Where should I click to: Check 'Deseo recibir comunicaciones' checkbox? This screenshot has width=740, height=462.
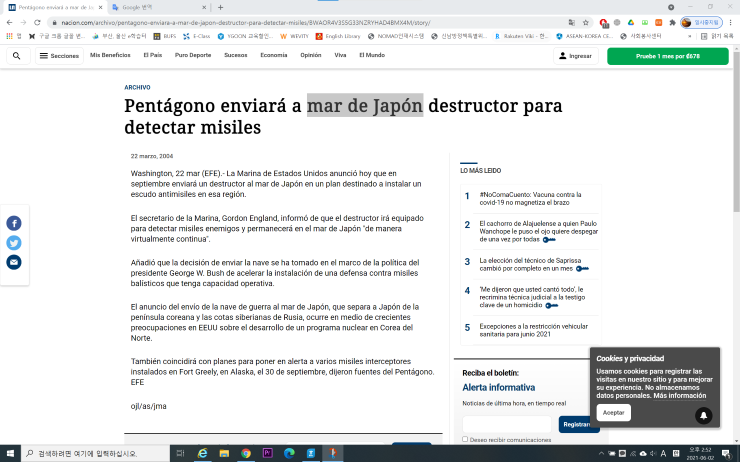click(465, 439)
